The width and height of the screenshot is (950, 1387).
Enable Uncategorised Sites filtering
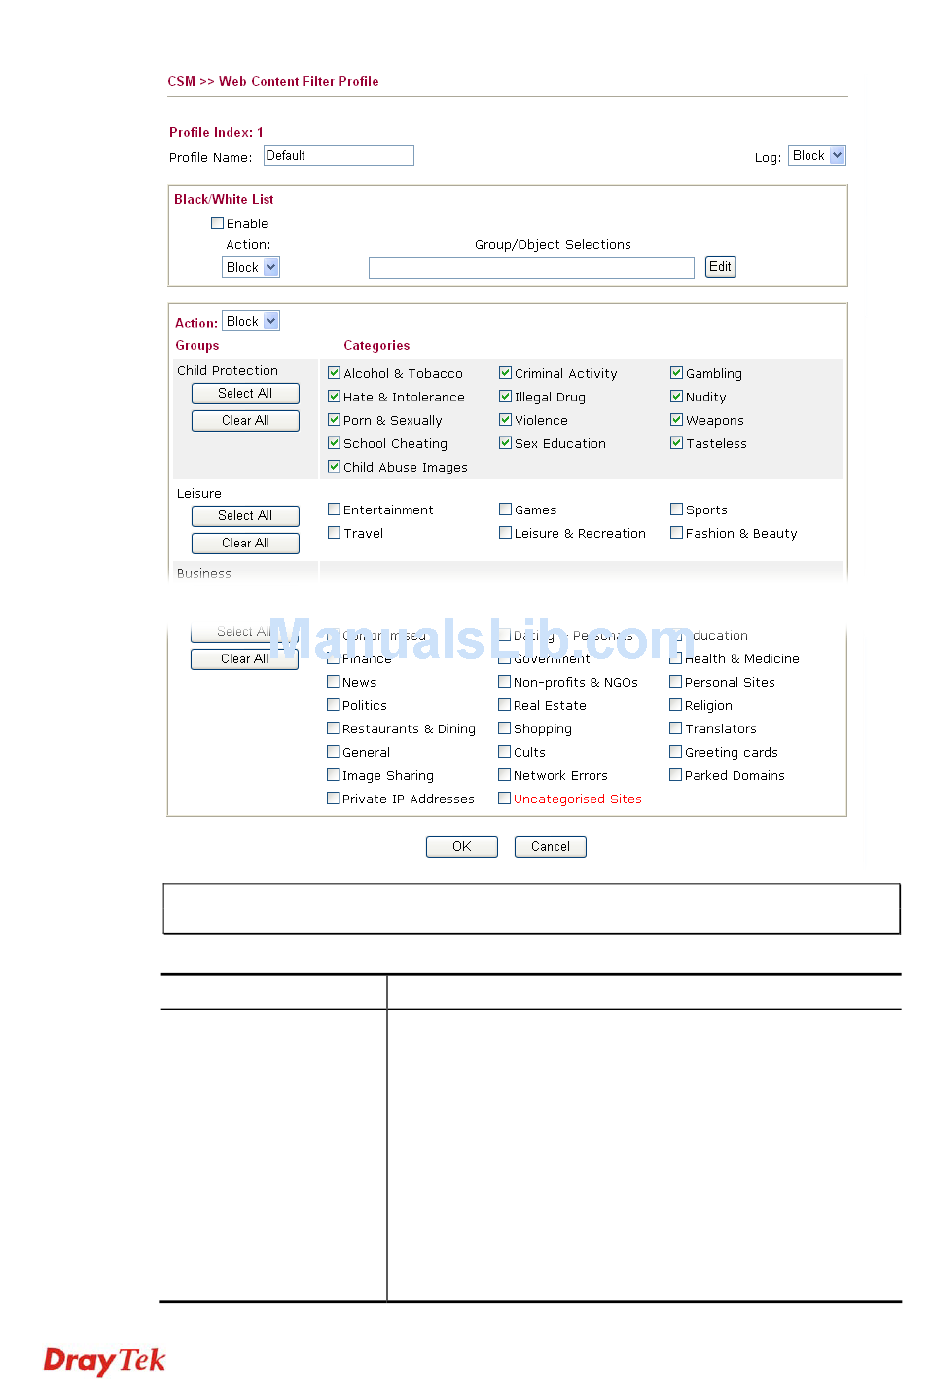point(505,798)
